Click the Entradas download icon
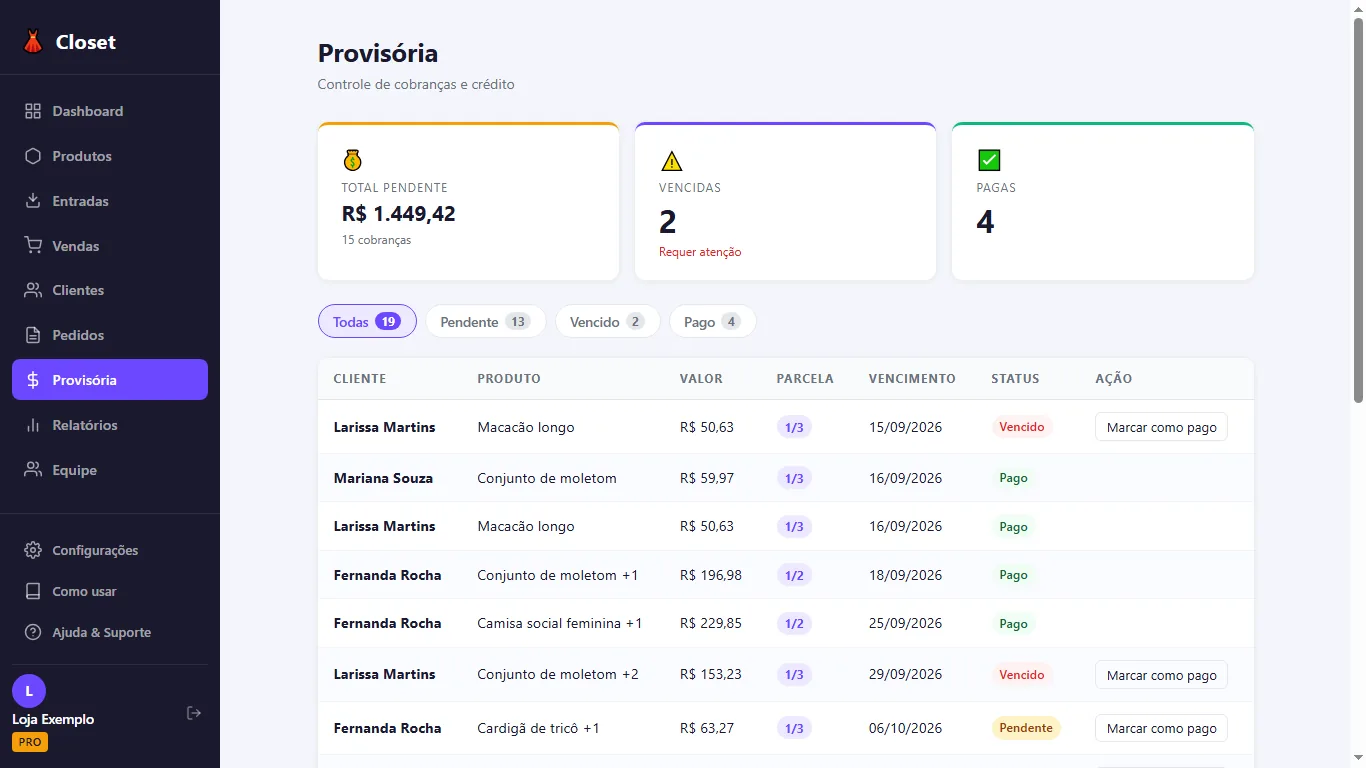Image resolution: width=1366 pixels, height=768 pixels. (33, 201)
